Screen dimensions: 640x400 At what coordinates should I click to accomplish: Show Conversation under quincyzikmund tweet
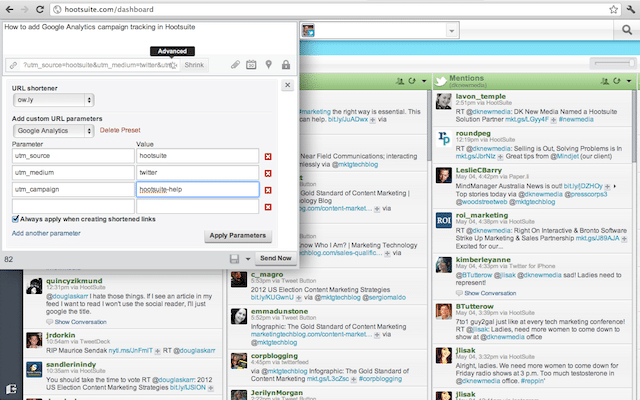click(x=80, y=322)
